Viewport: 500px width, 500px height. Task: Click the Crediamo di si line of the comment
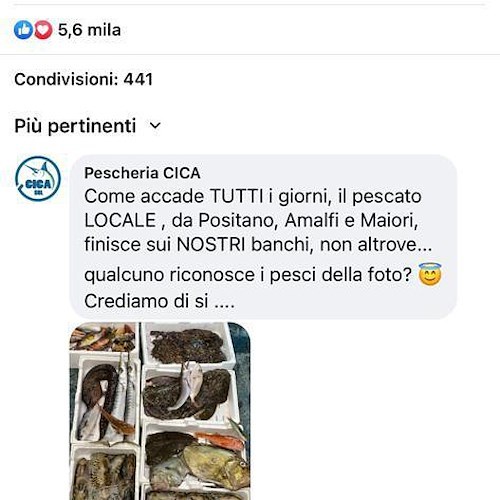tap(159, 301)
